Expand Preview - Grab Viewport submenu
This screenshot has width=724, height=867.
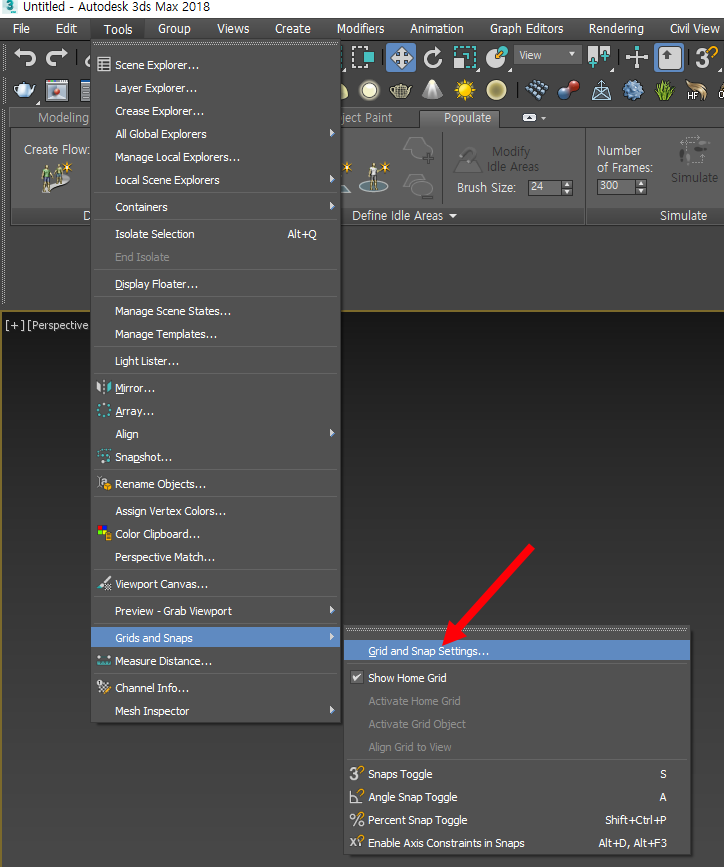(x=216, y=611)
